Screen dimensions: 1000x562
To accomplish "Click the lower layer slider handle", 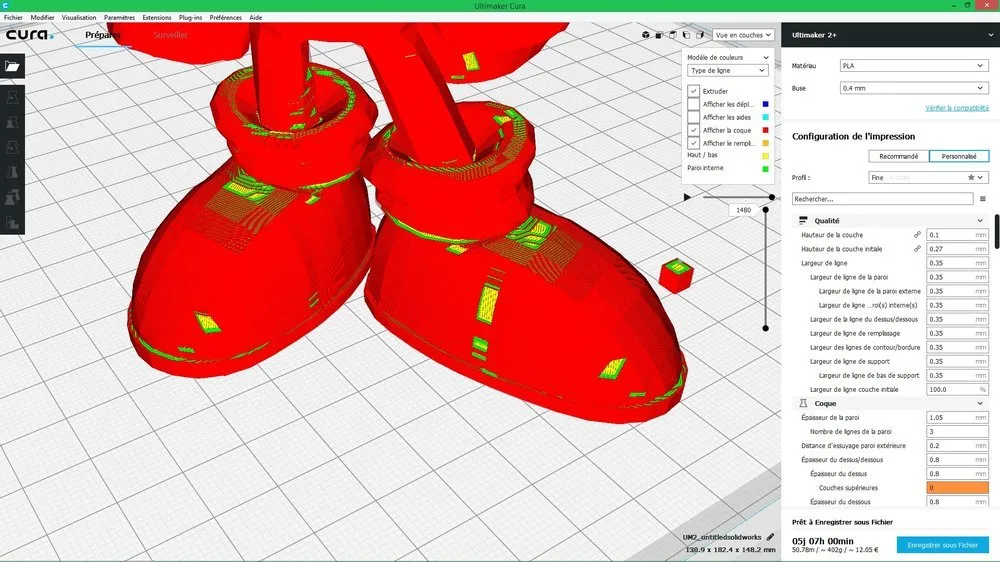I will click(x=766, y=328).
